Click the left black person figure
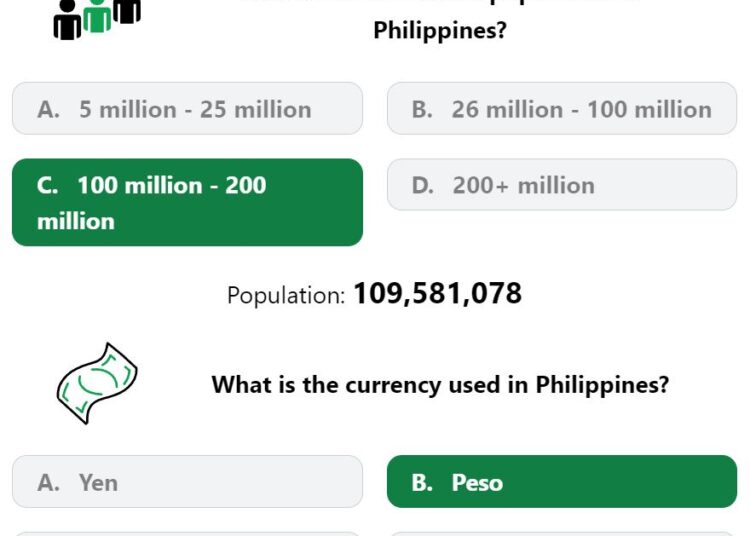Viewport: 750px width, 536px height. click(67, 20)
